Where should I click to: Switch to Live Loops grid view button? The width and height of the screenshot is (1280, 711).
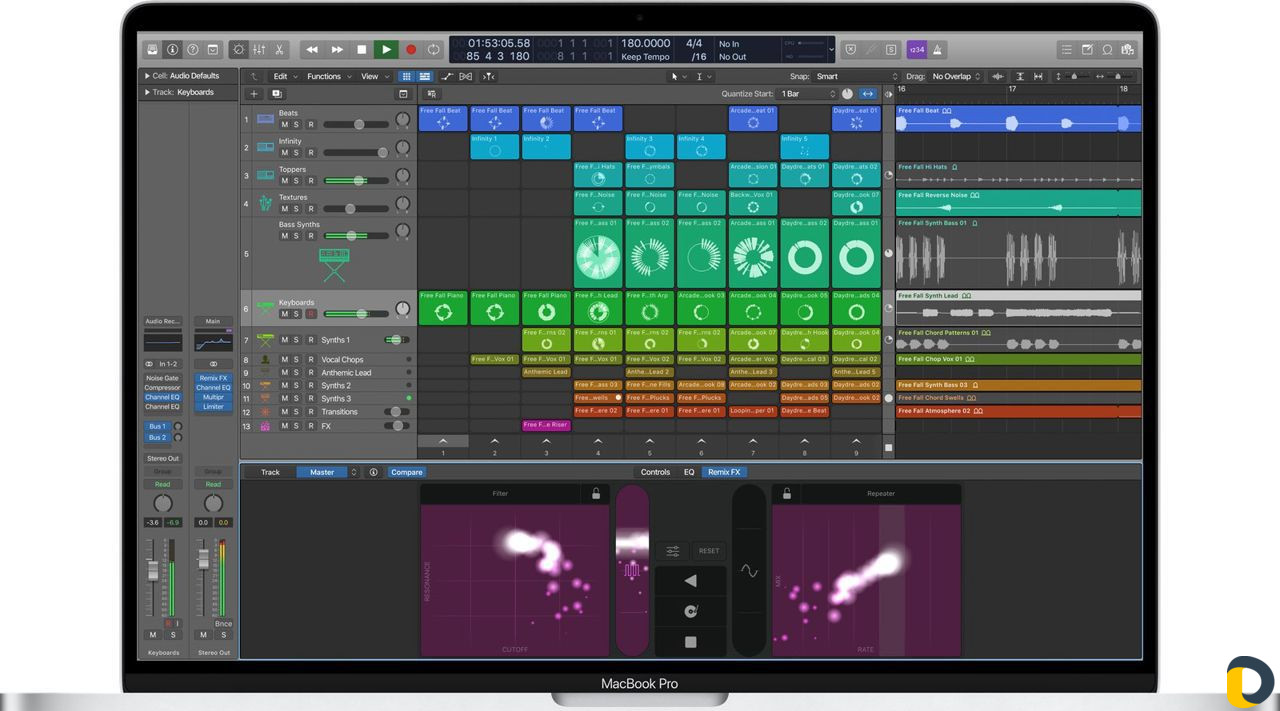point(407,76)
